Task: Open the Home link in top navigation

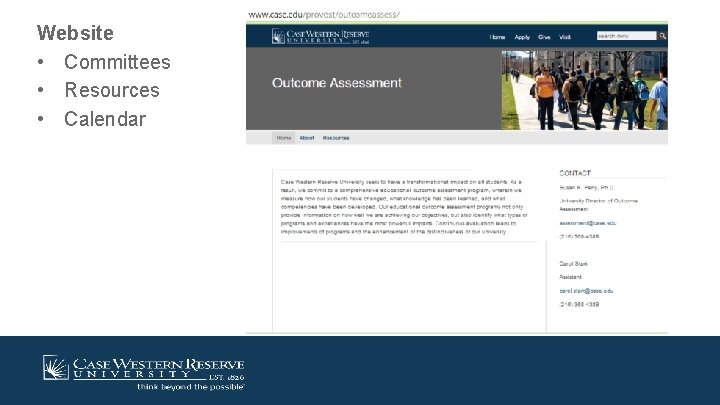Action: coord(497,37)
